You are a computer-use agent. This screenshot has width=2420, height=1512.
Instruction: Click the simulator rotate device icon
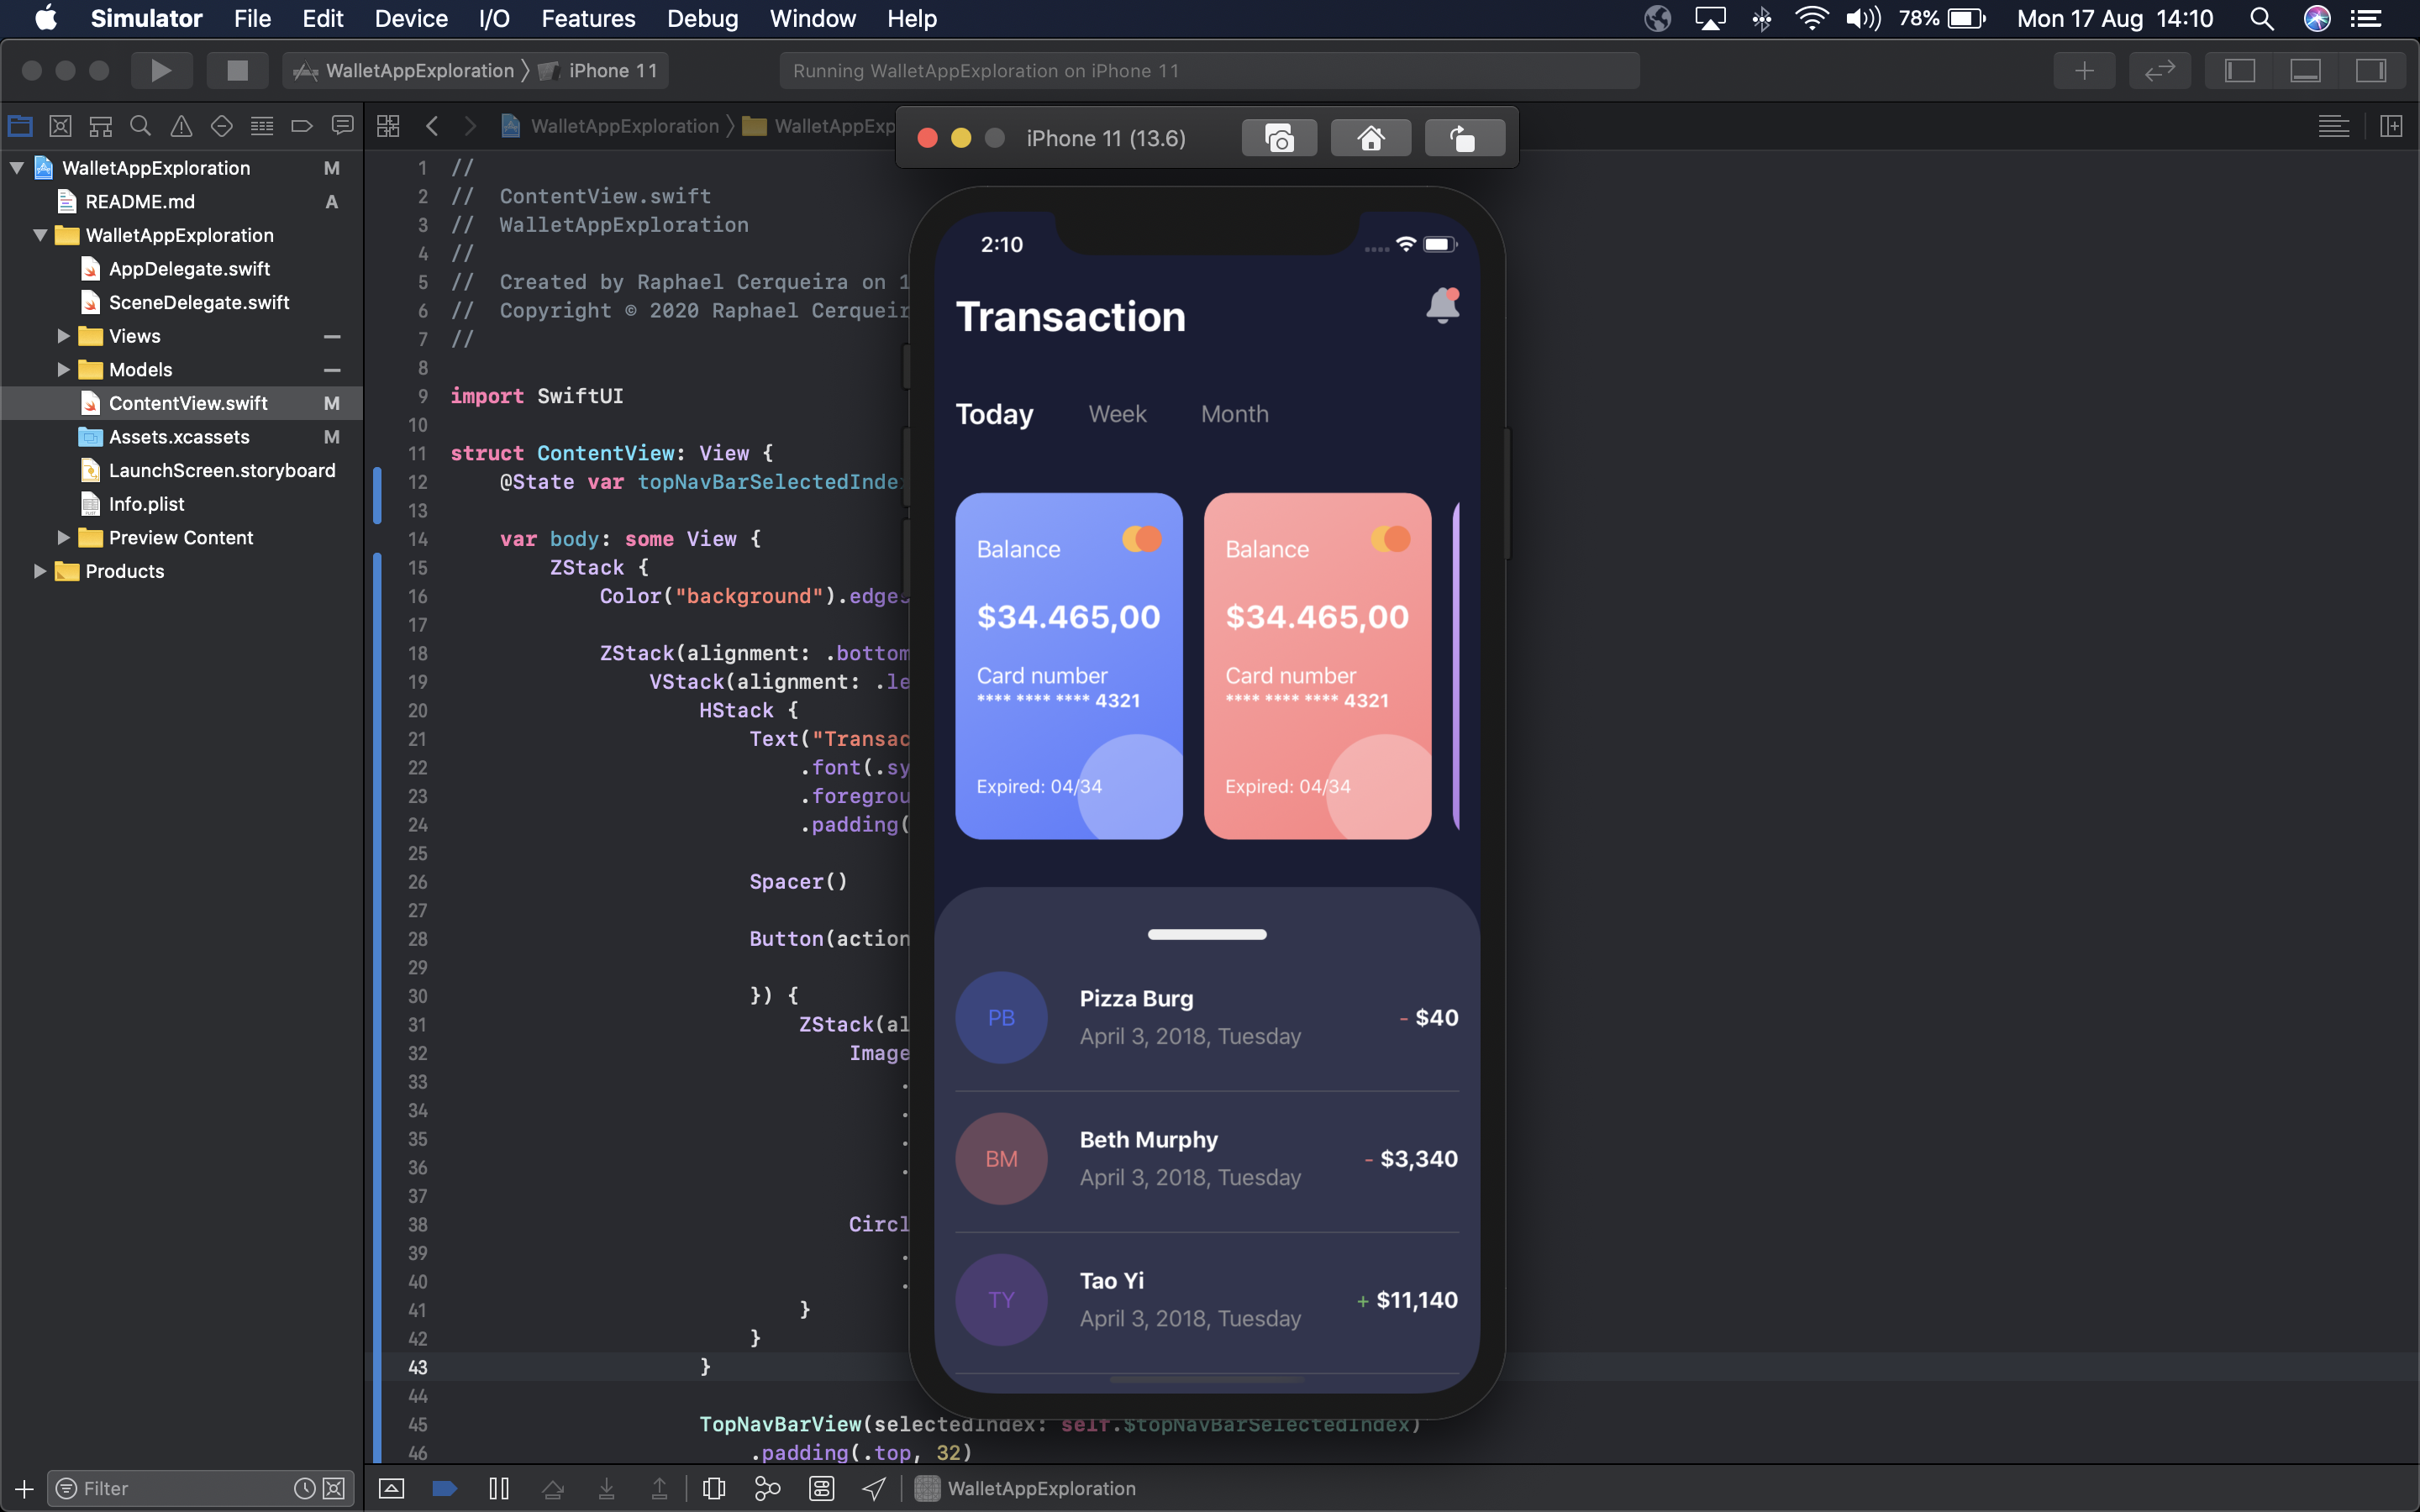1464,138
